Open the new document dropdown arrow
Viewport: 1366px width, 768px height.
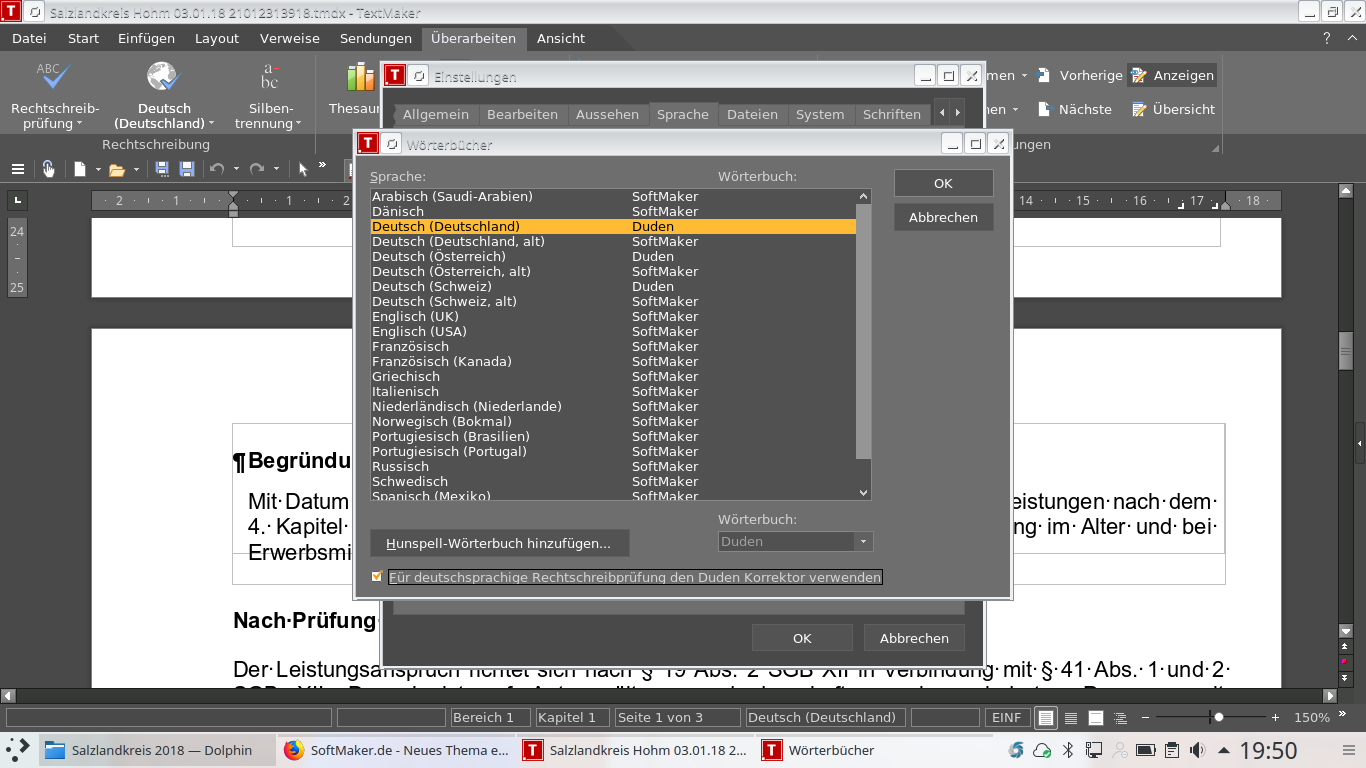(98, 170)
